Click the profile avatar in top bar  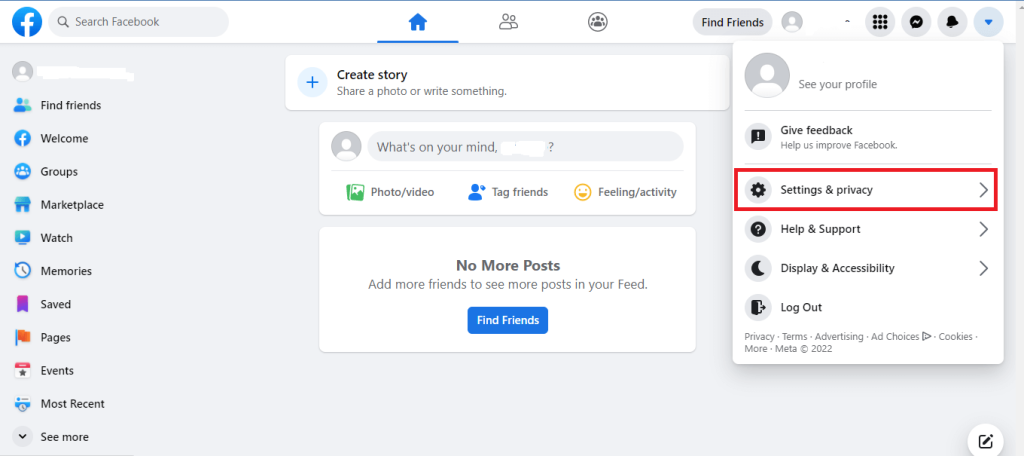(792, 22)
